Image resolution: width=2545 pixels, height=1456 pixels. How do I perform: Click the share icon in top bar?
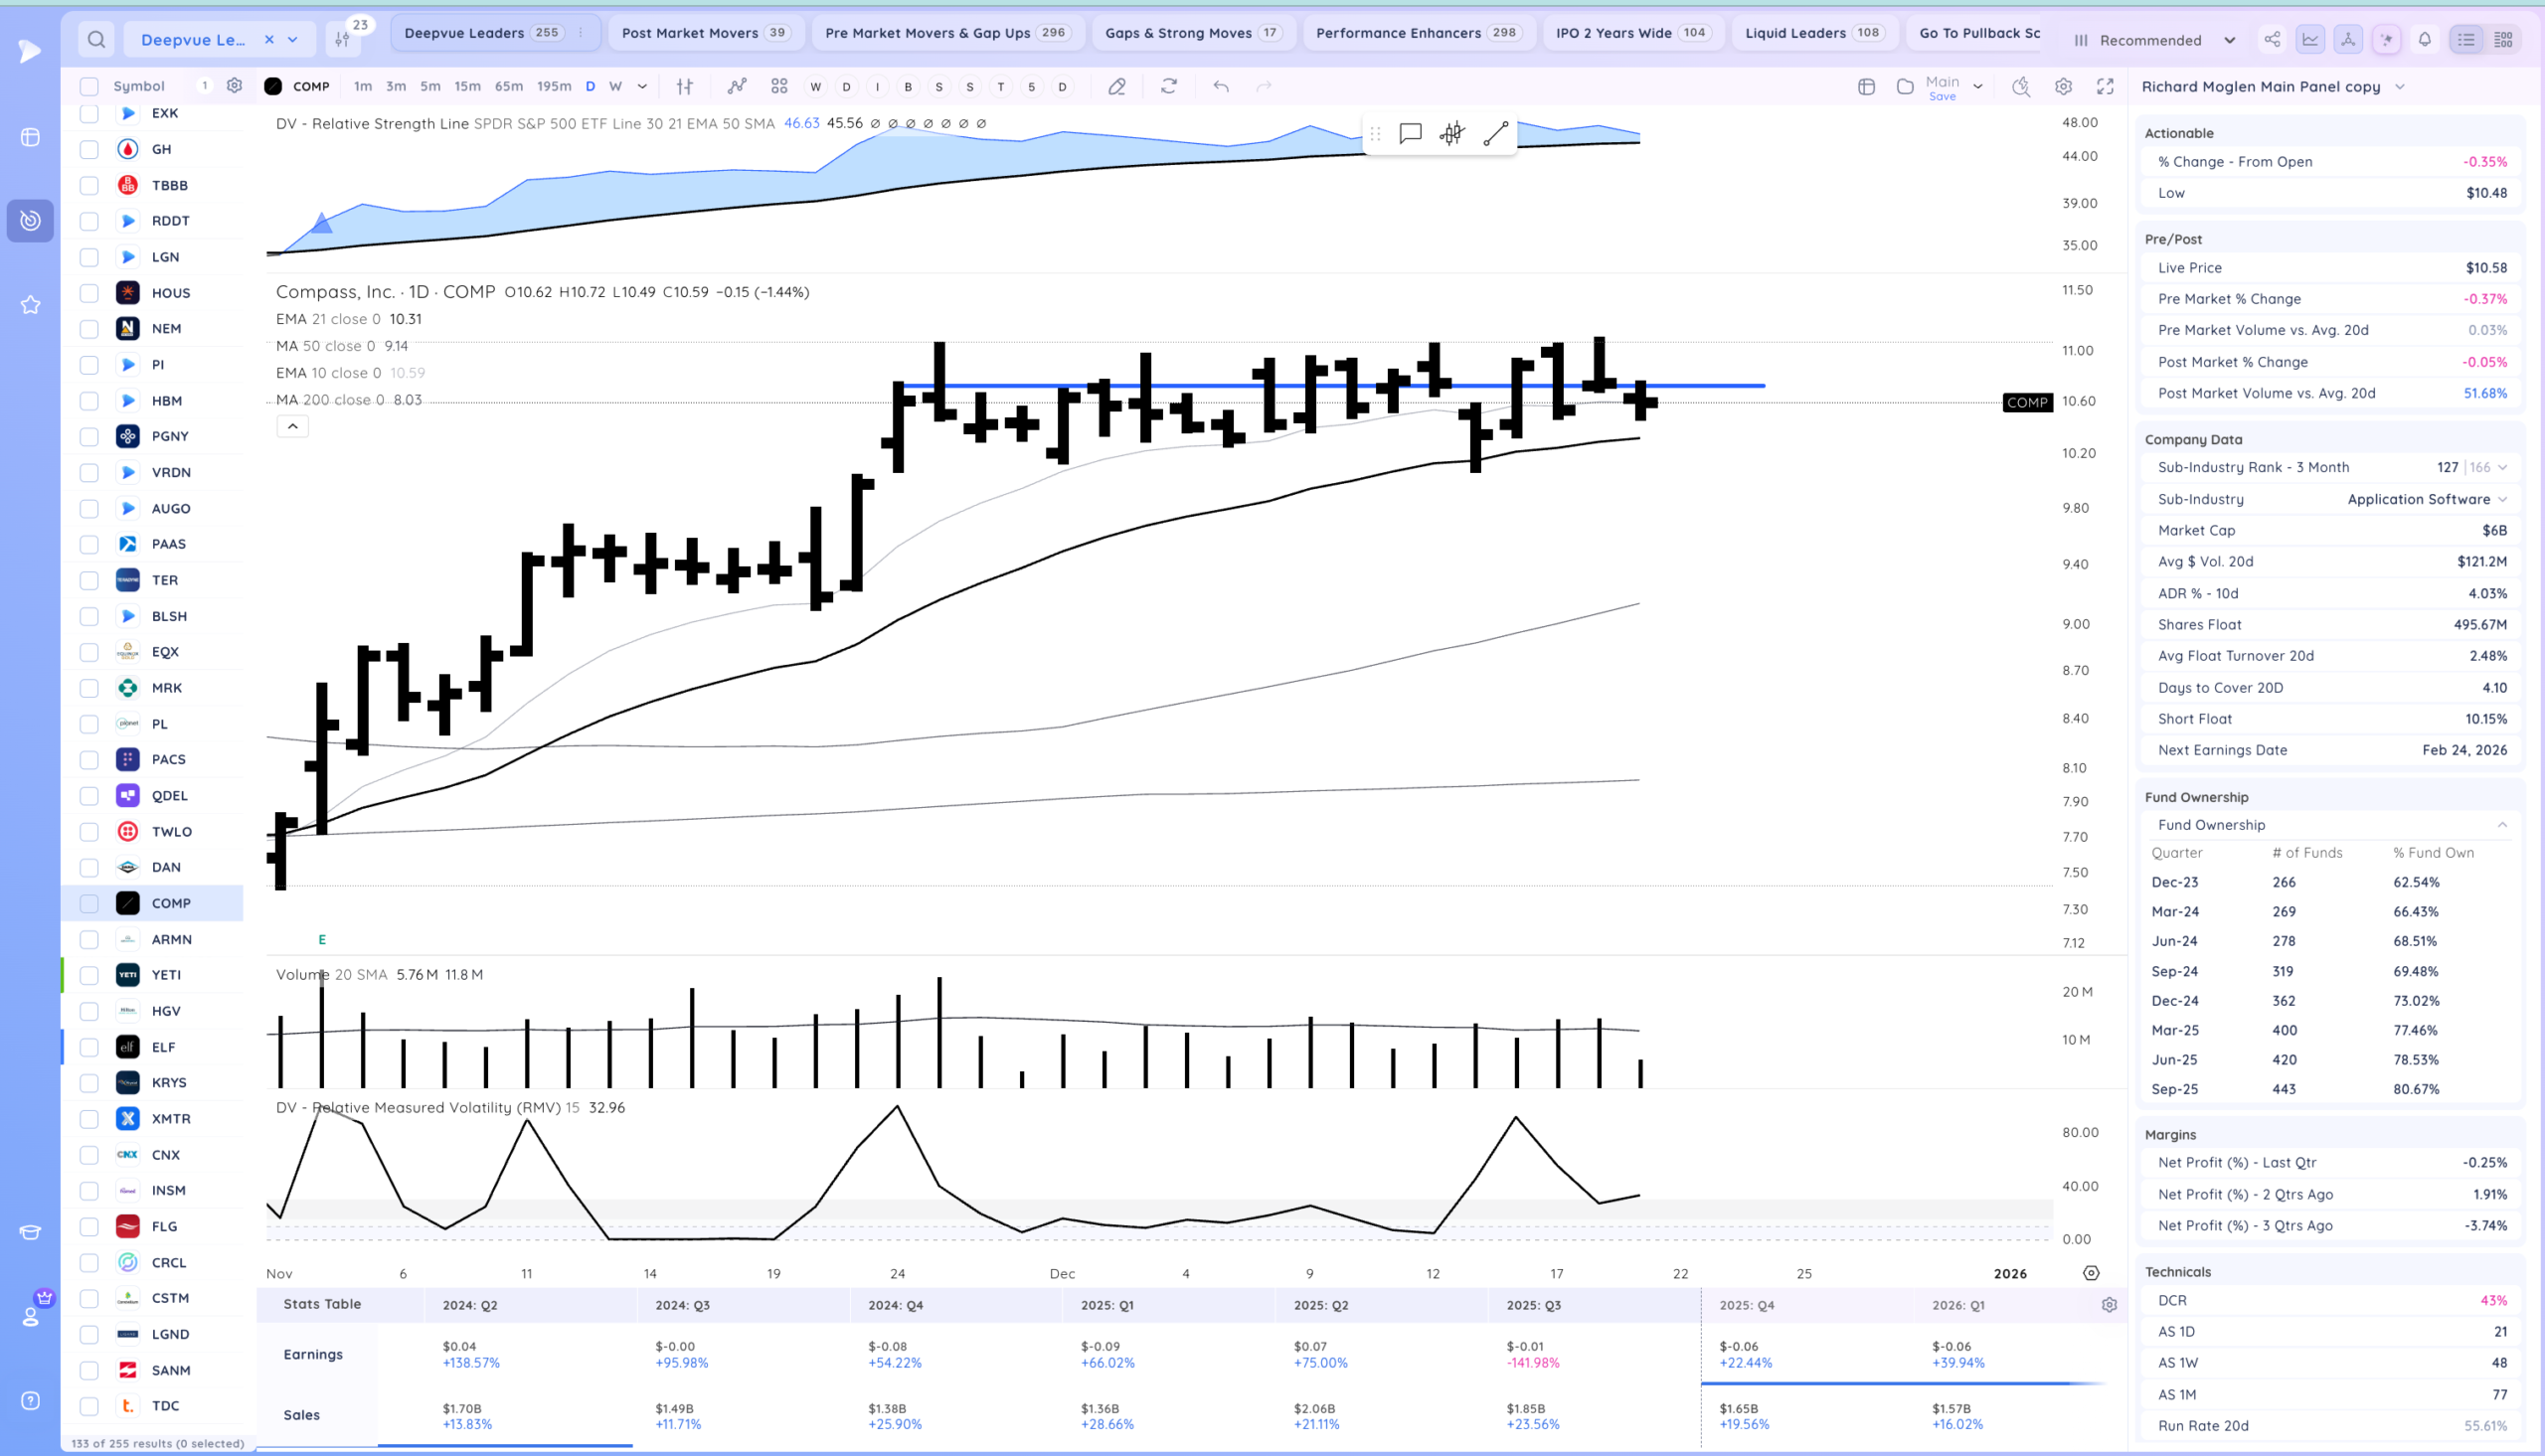point(2272,40)
